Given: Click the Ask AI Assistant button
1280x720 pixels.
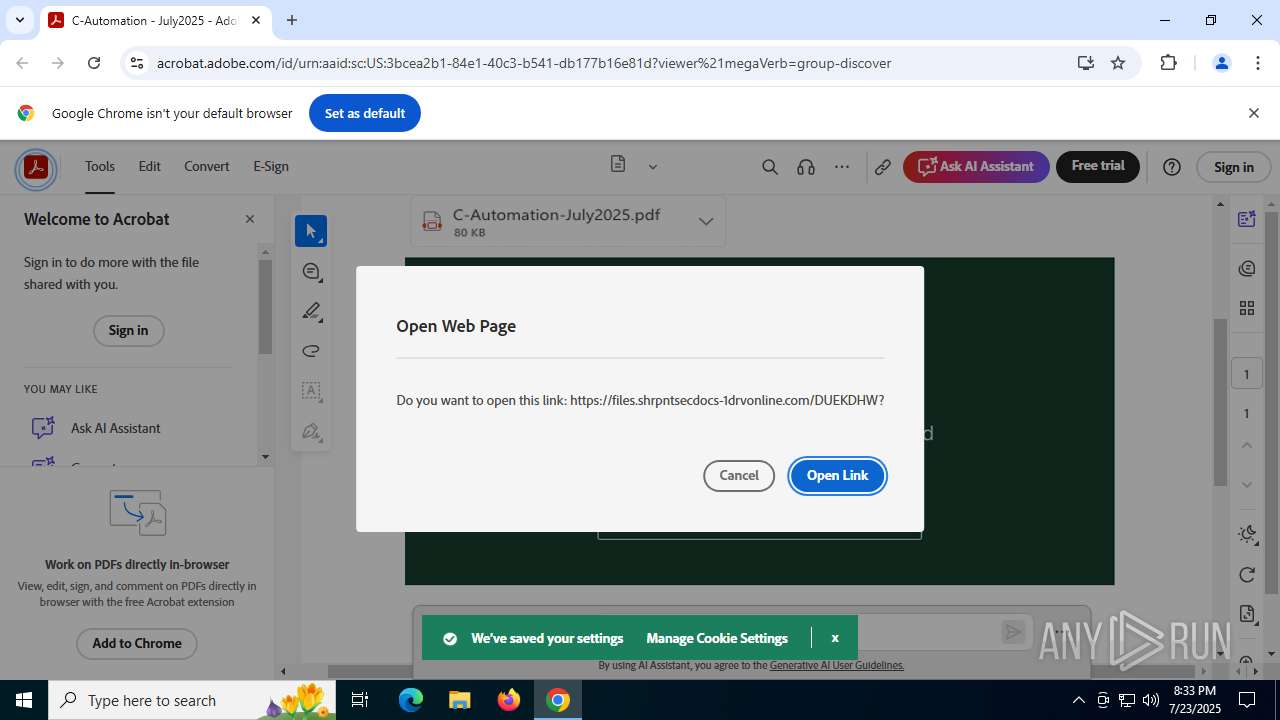Looking at the screenshot, I should 976,166.
